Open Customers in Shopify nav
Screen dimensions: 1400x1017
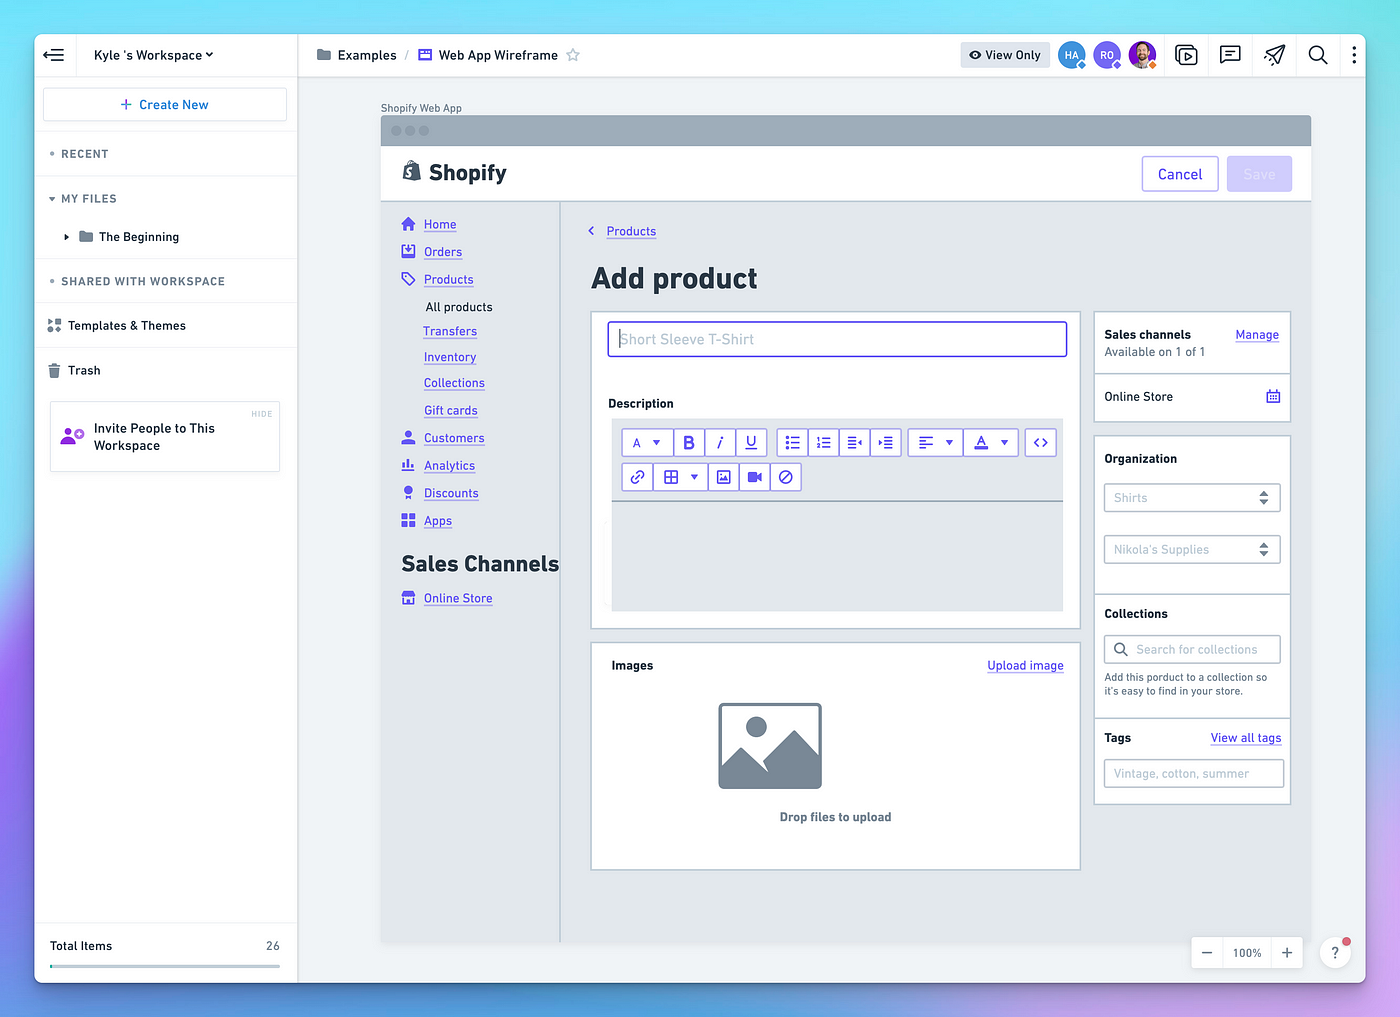tap(454, 438)
